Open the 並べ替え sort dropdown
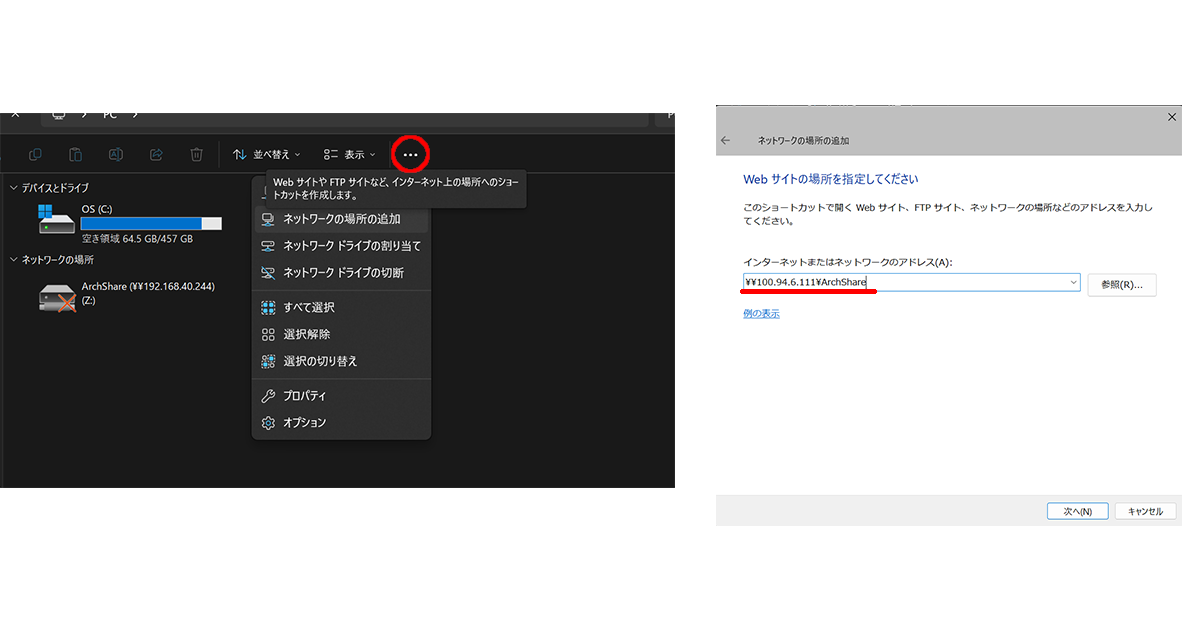1200x630 pixels. (x=266, y=155)
